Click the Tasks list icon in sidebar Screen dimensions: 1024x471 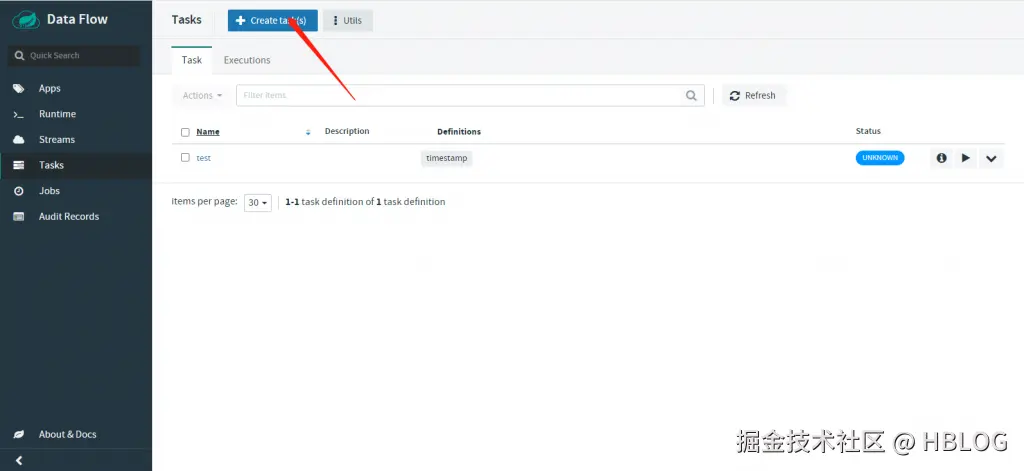pyautogui.click(x=19, y=165)
